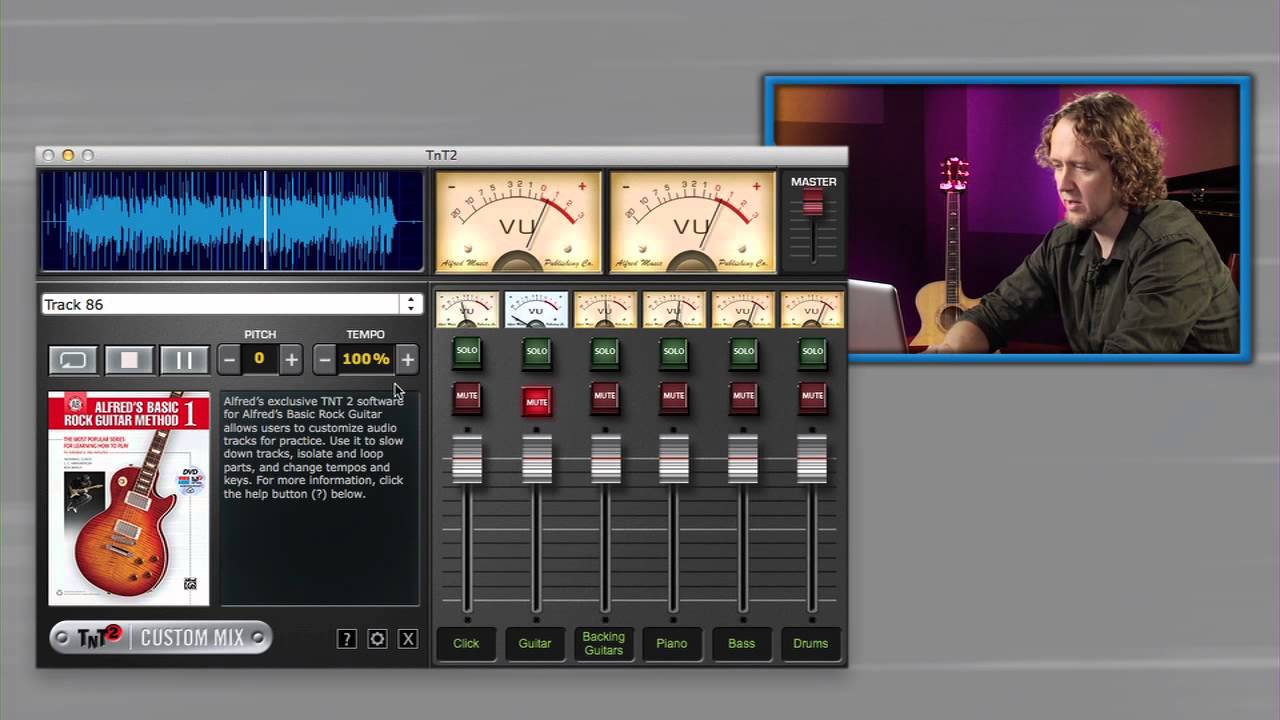Select the Backing Guitars label button
The height and width of the screenshot is (720, 1280).
point(604,643)
